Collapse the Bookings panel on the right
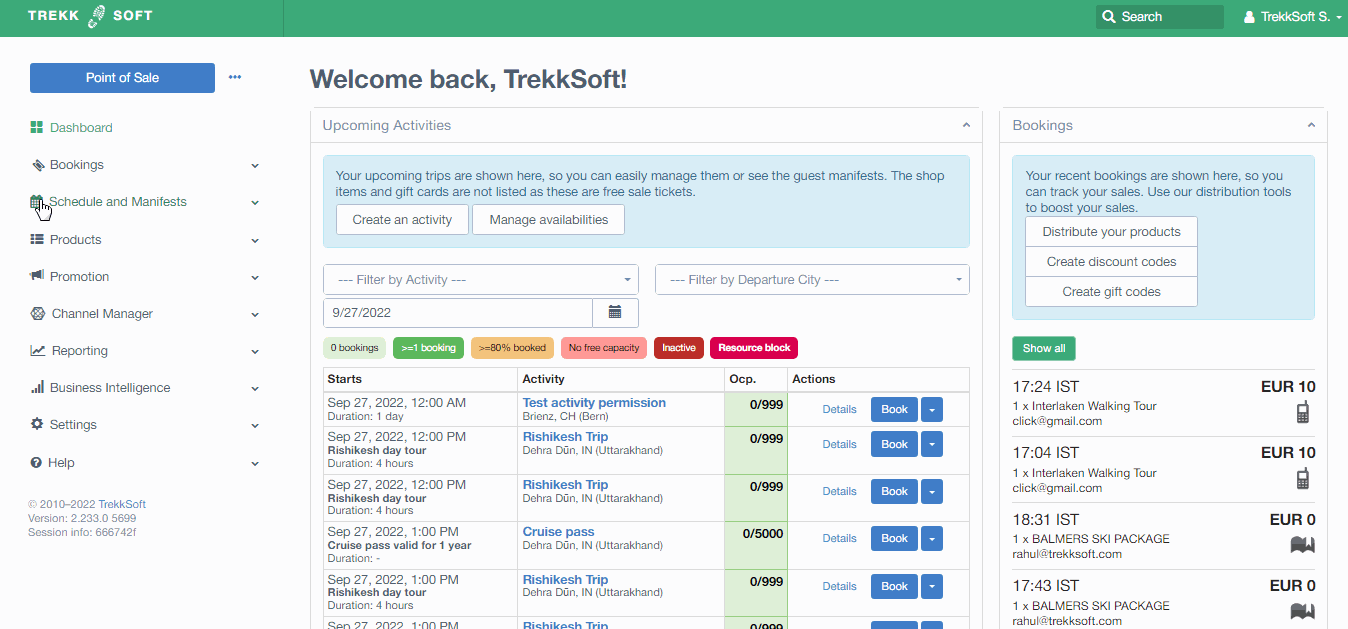The height and width of the screenshot is (629, 1348). pos(1311,126)
